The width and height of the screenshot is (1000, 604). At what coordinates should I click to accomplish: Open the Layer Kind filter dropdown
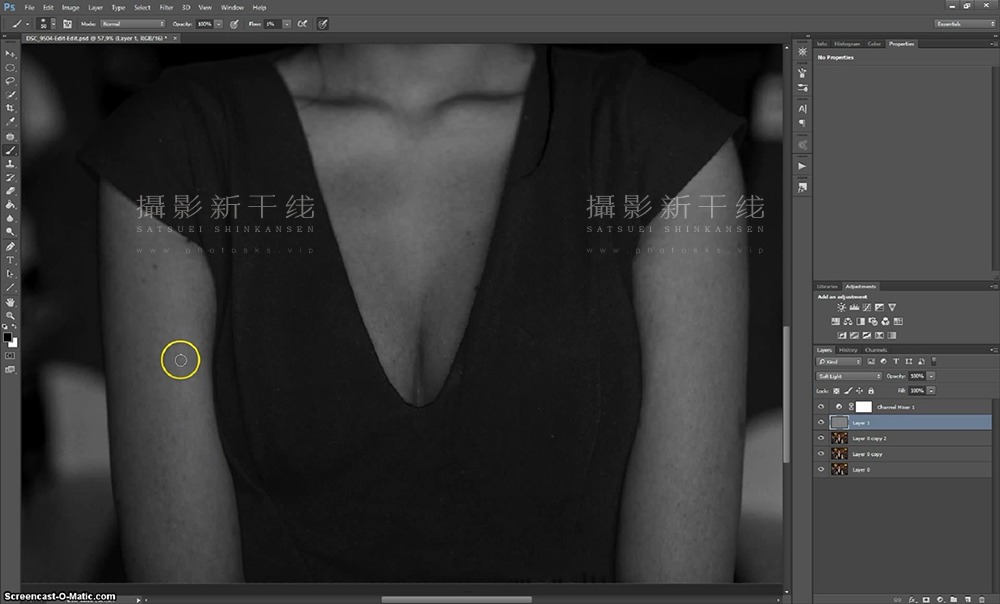coord(839,362)
